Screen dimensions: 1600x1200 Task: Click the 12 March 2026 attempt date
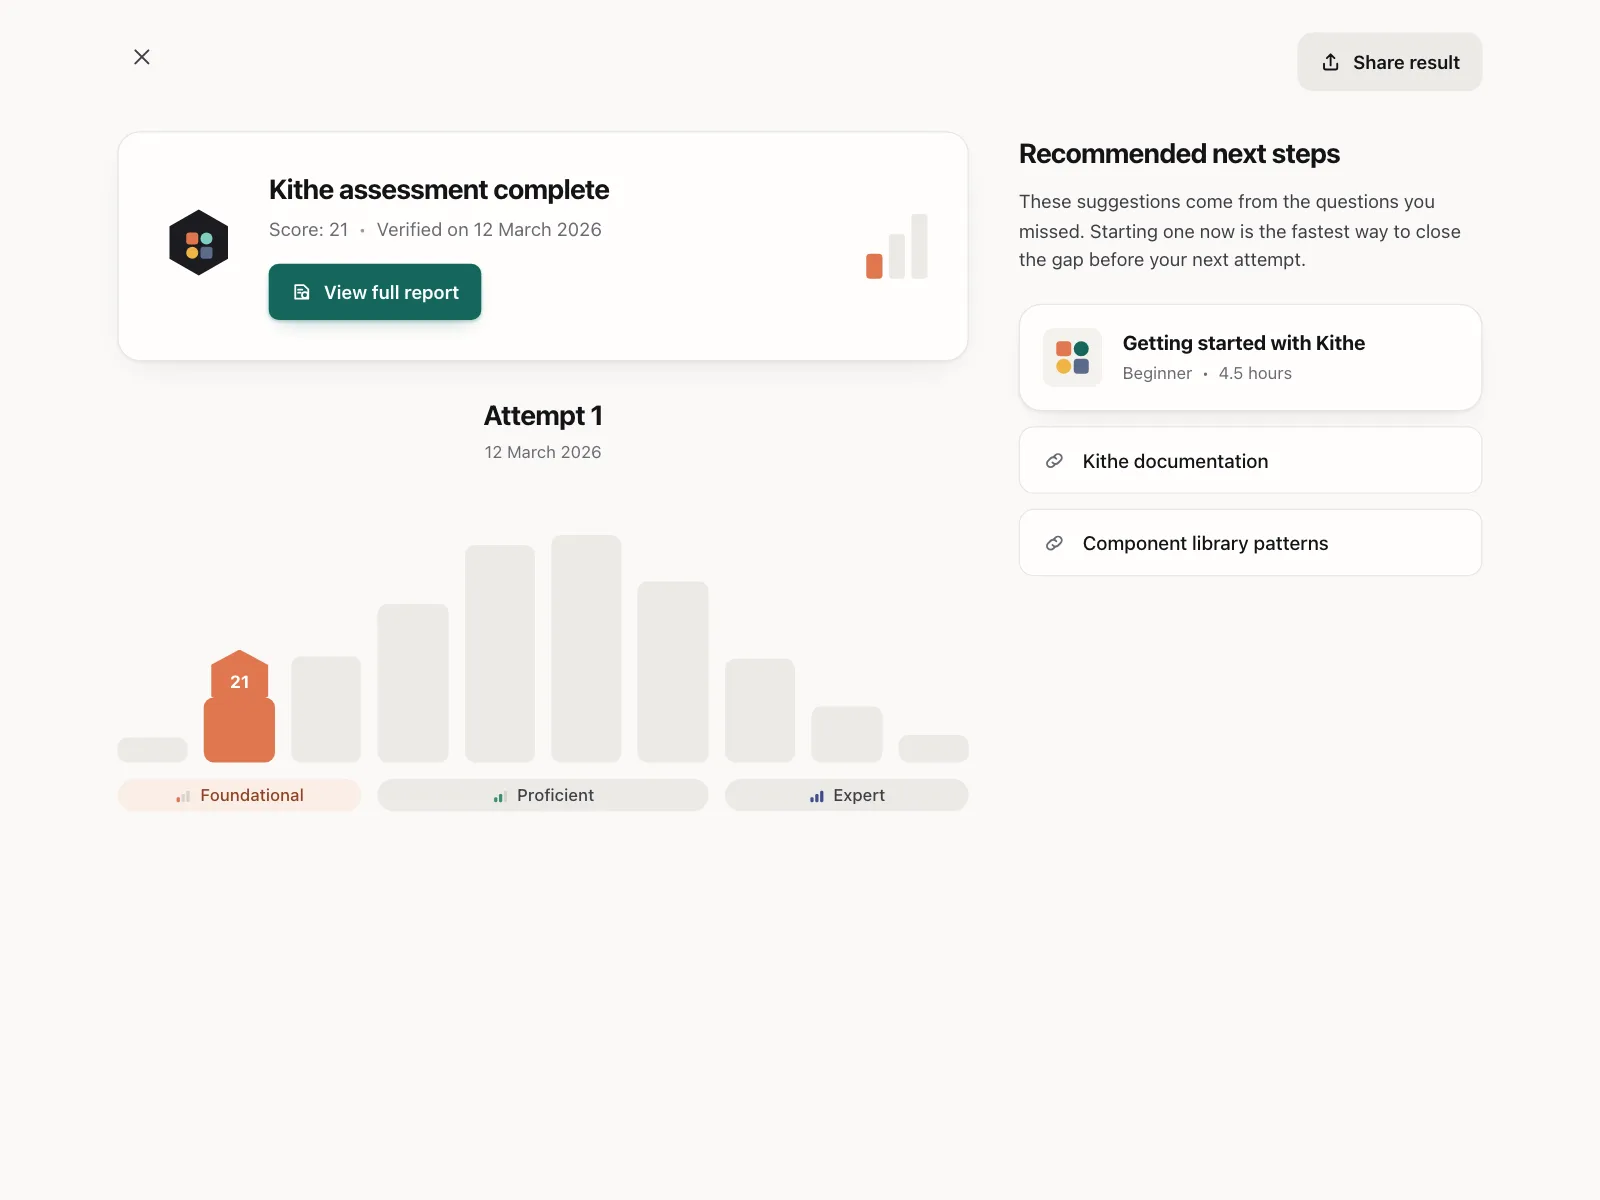click(x=543, y=452)
